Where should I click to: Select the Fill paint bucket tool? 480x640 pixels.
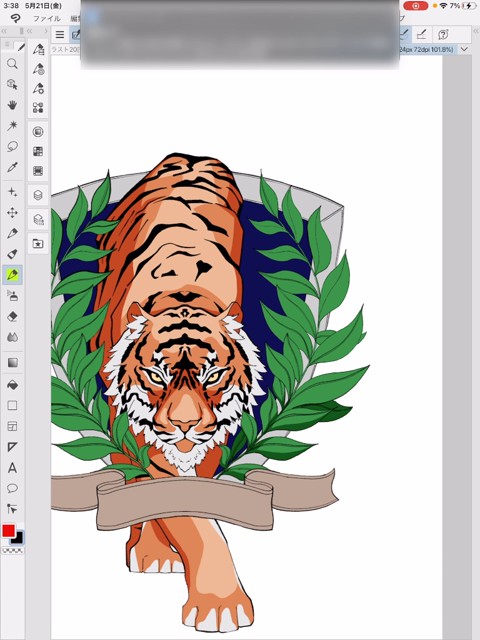12,384
